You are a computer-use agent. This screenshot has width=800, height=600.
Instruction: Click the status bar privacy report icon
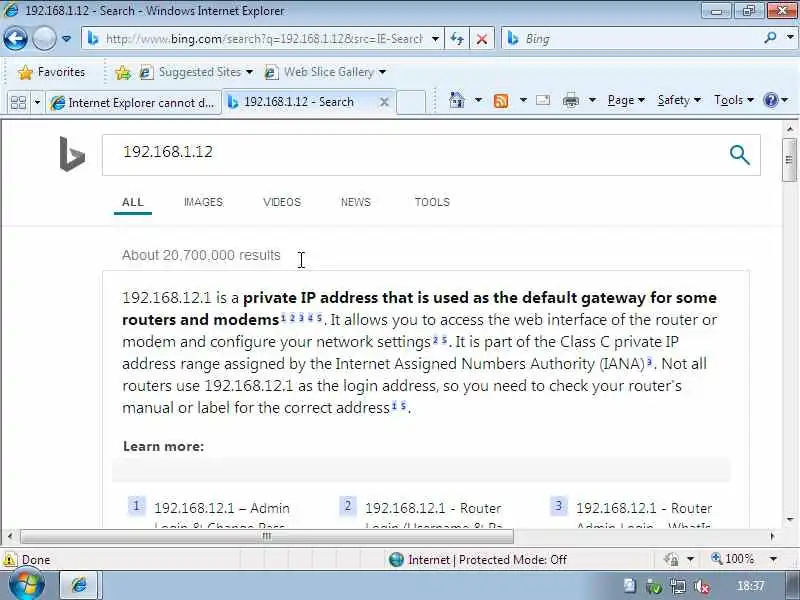(671, 560)
